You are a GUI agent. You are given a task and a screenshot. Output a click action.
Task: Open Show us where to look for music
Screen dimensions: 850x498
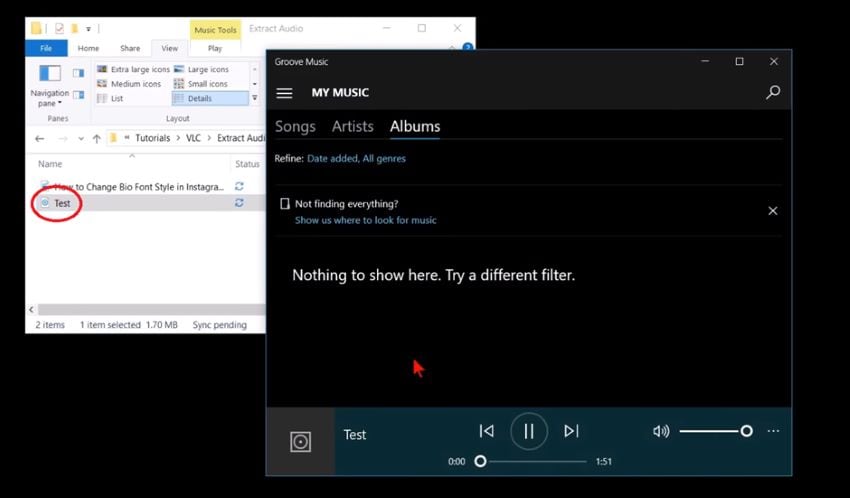click(365, 220)
